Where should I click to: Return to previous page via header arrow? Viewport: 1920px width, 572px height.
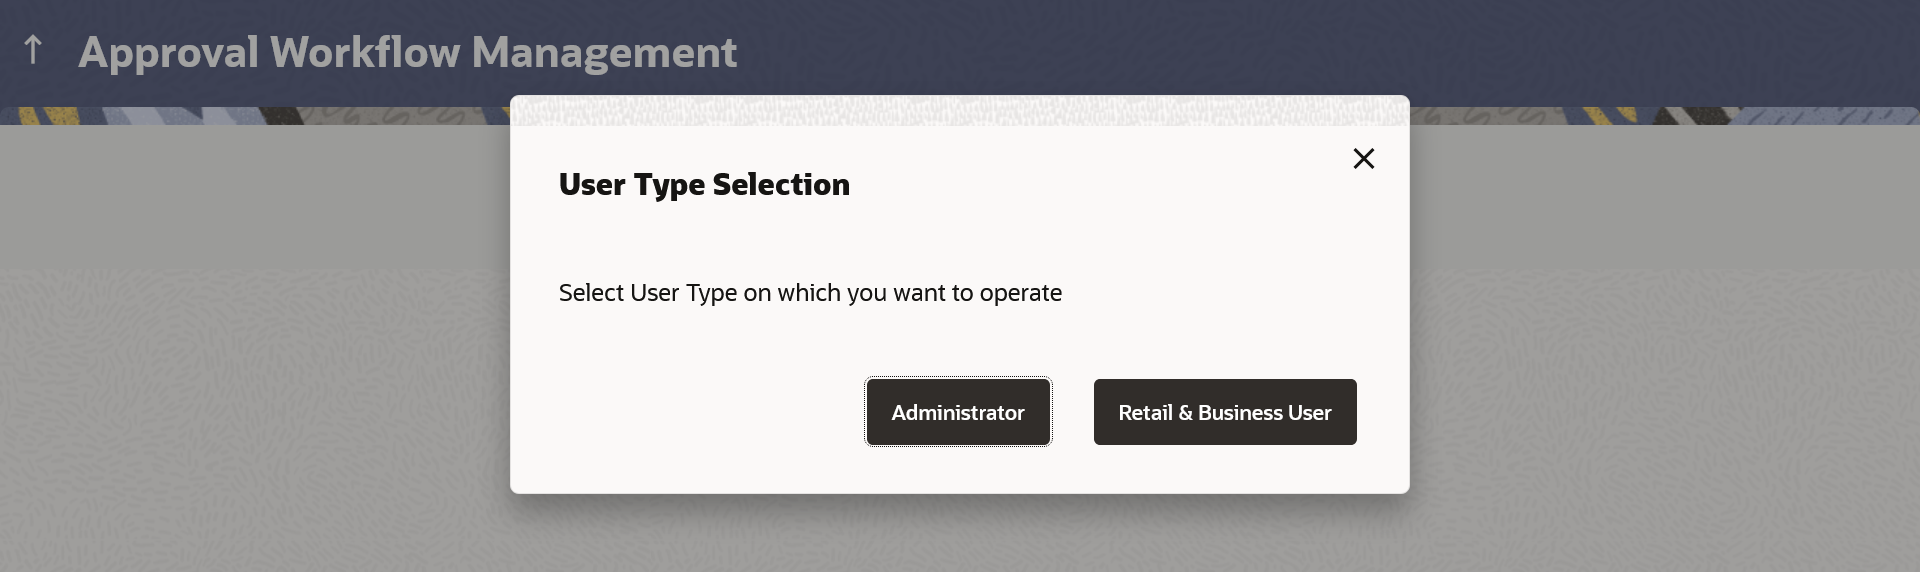33,50
